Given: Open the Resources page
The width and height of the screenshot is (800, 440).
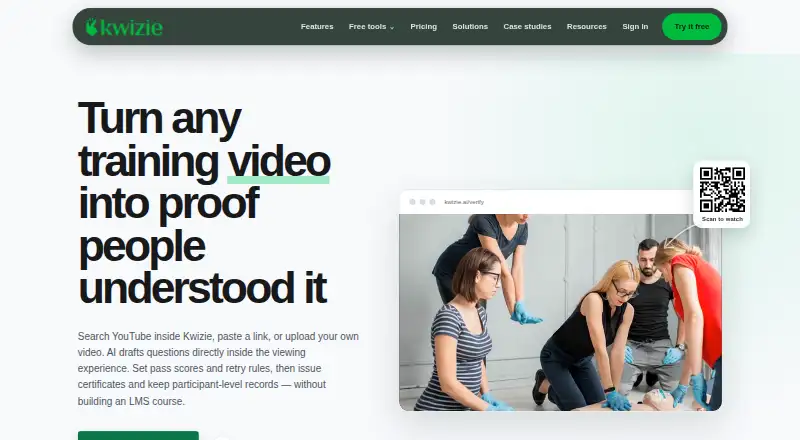Looking at the screenshot, I should (586, 27).
